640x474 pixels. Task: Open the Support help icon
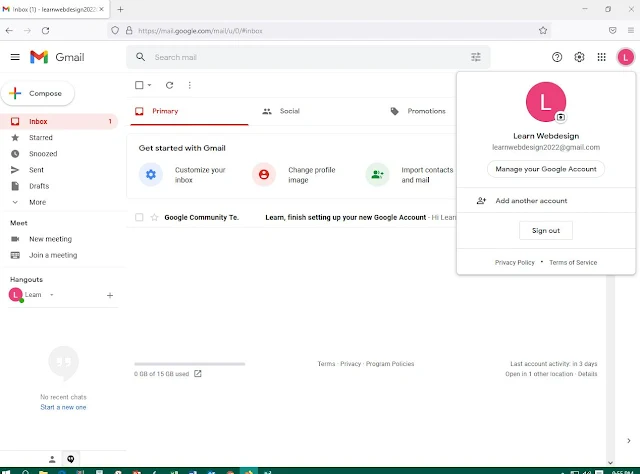click(557, 57)
